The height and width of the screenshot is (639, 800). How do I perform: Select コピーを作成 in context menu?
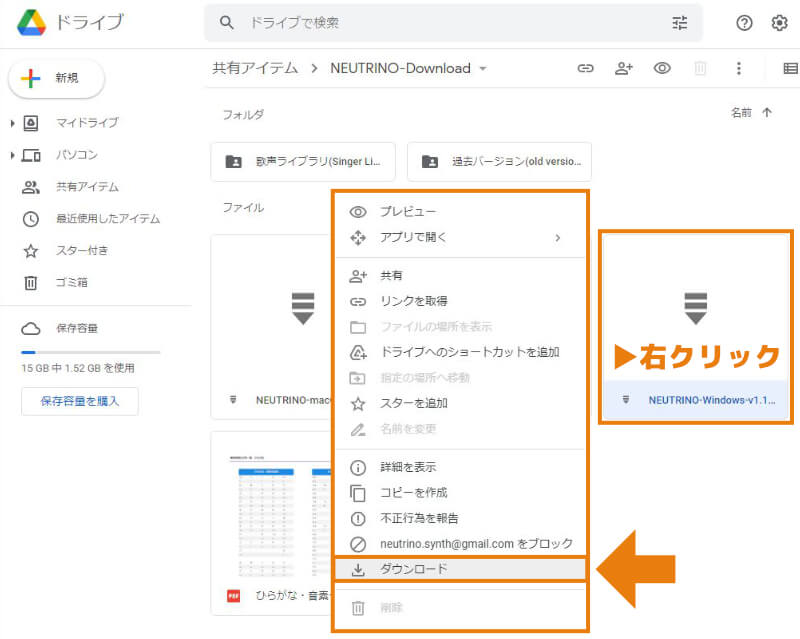[x=460, y=493]
